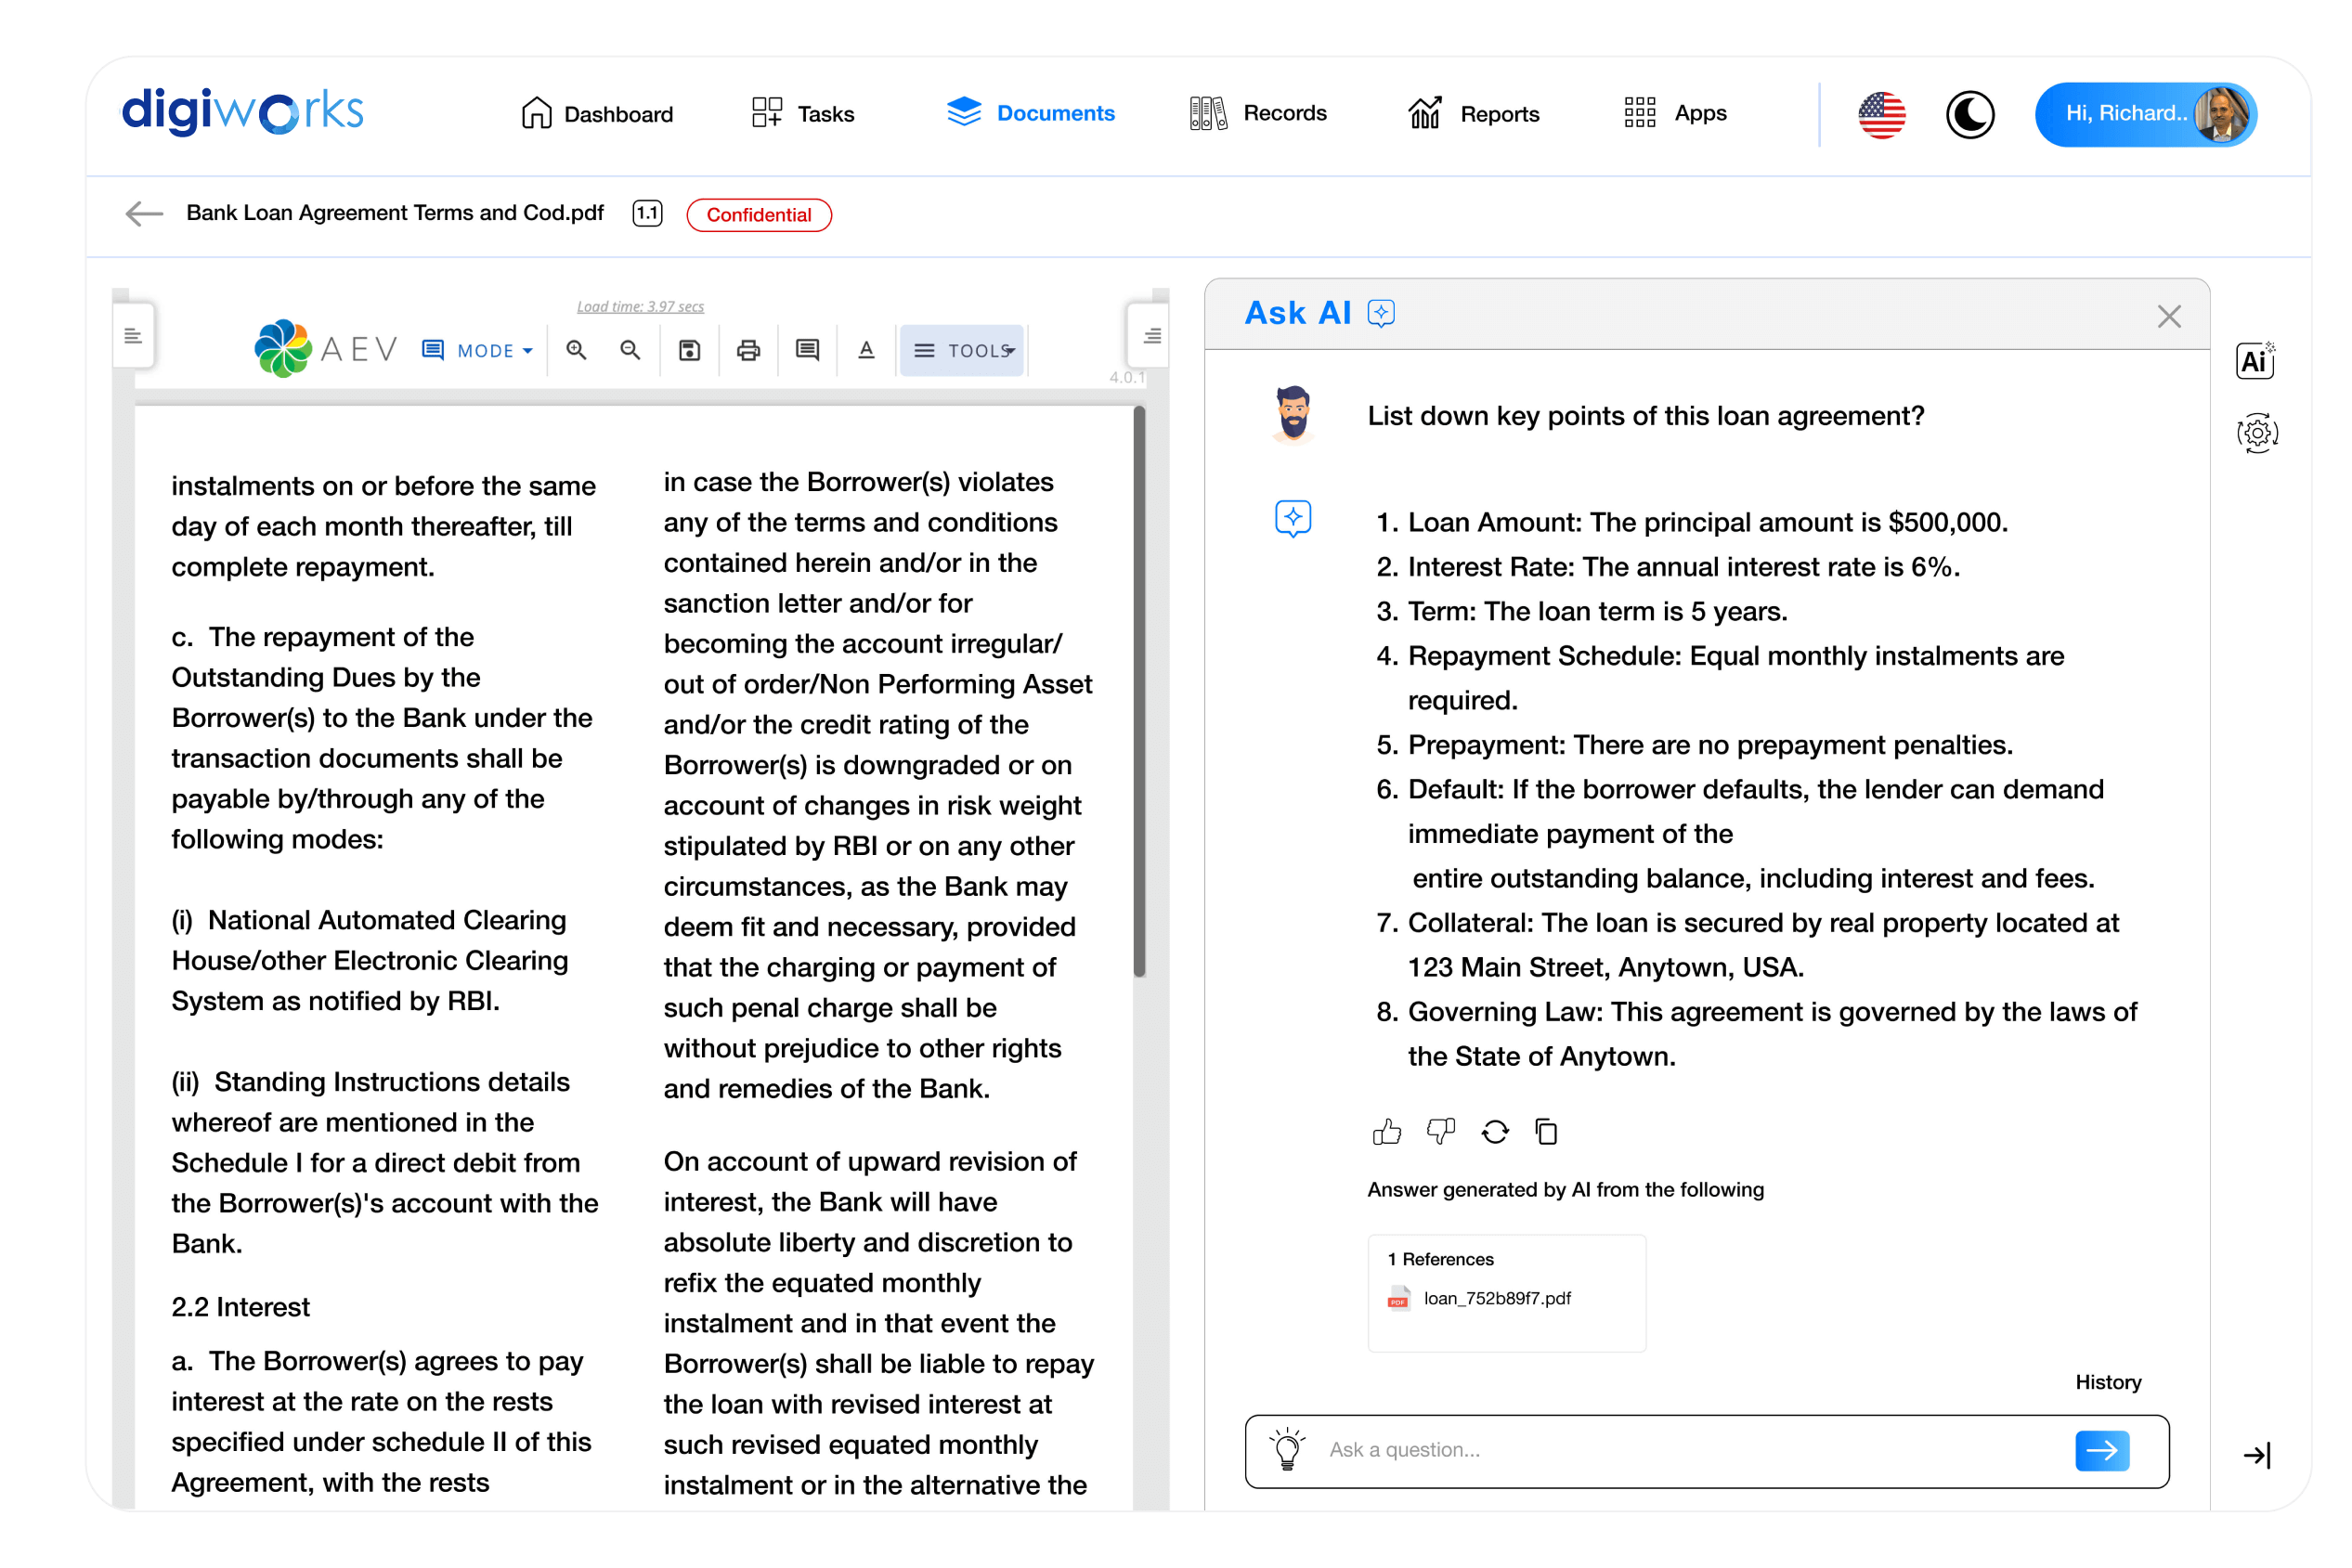Copy the AI-generated answer
The image size is (2352, 1568).
[x=1545, y=1131]
